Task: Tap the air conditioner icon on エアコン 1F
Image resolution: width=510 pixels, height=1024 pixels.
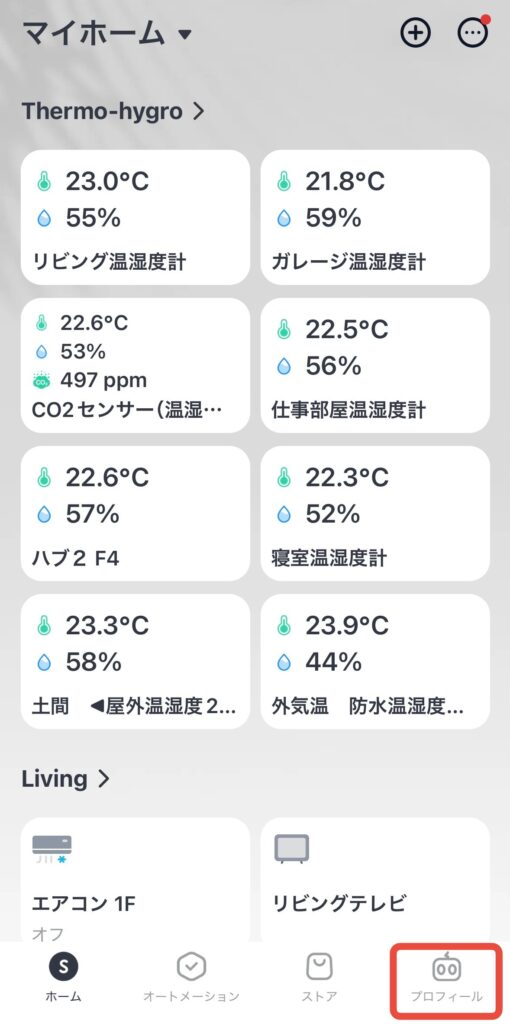Action: tap(52, 849)
